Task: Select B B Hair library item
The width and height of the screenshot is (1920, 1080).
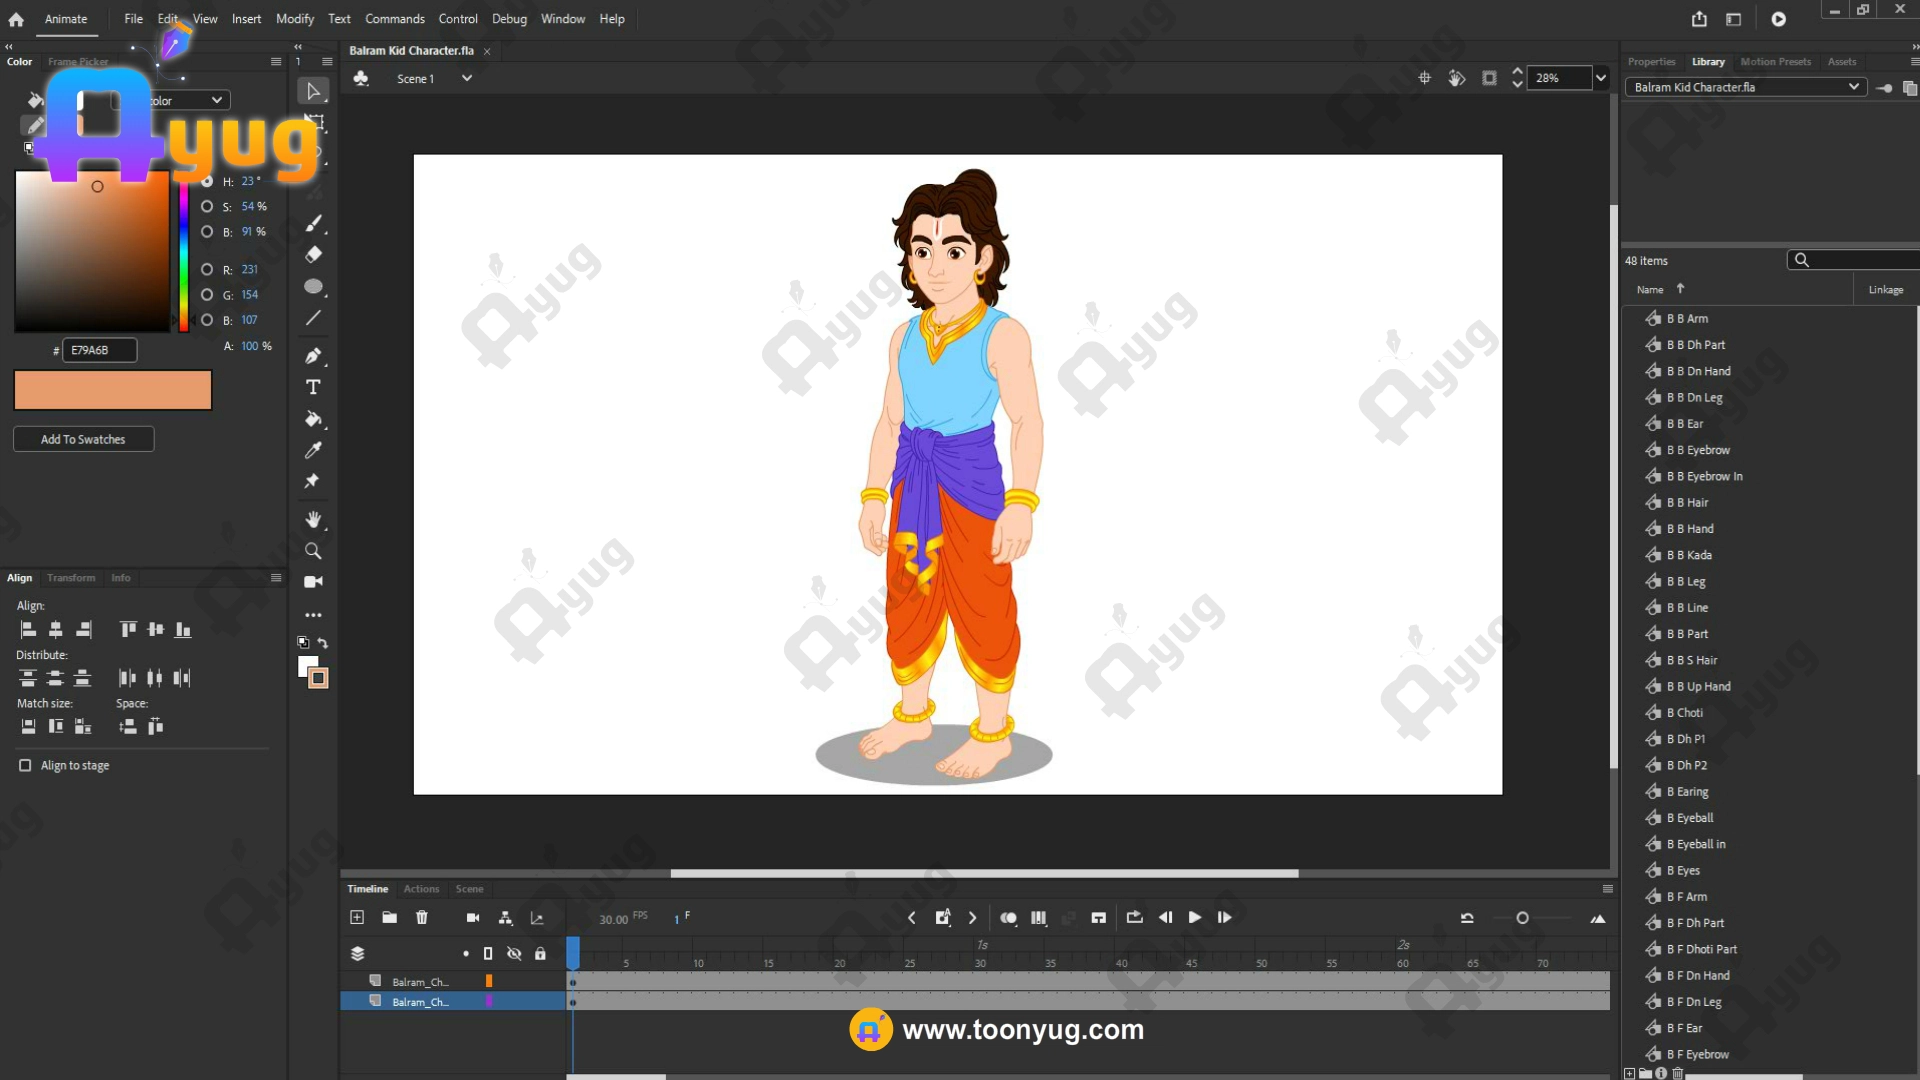Action: point(1687,502)
